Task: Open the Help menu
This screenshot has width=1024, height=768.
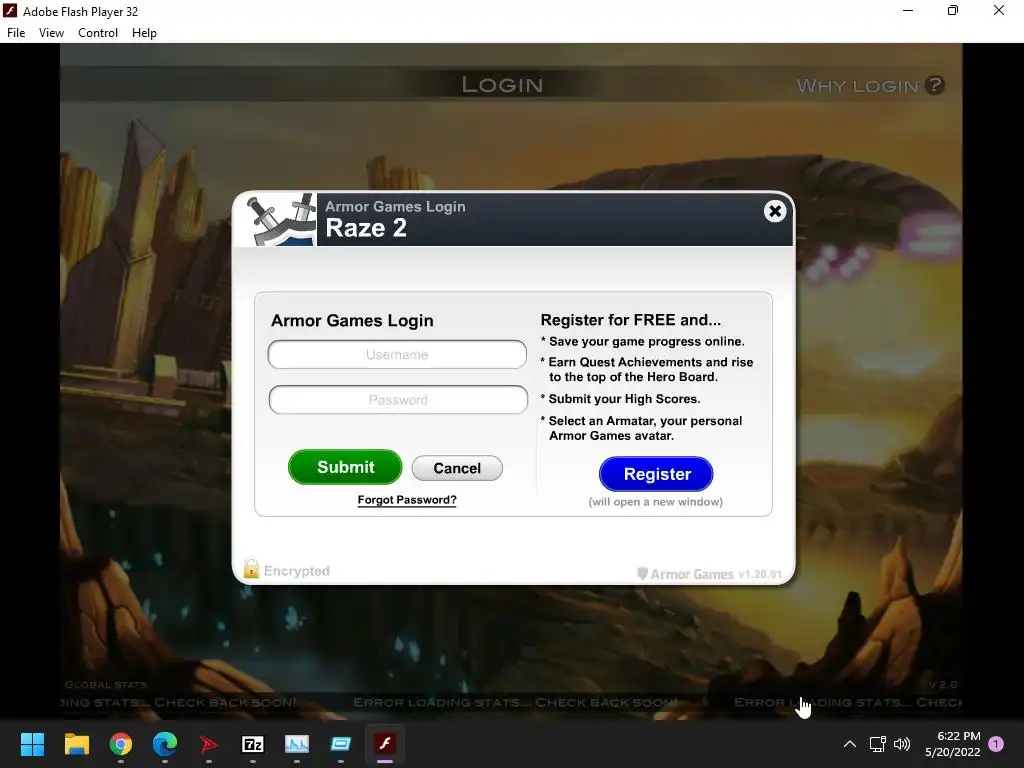Action: pyautogui.click(x=144, y=33)
